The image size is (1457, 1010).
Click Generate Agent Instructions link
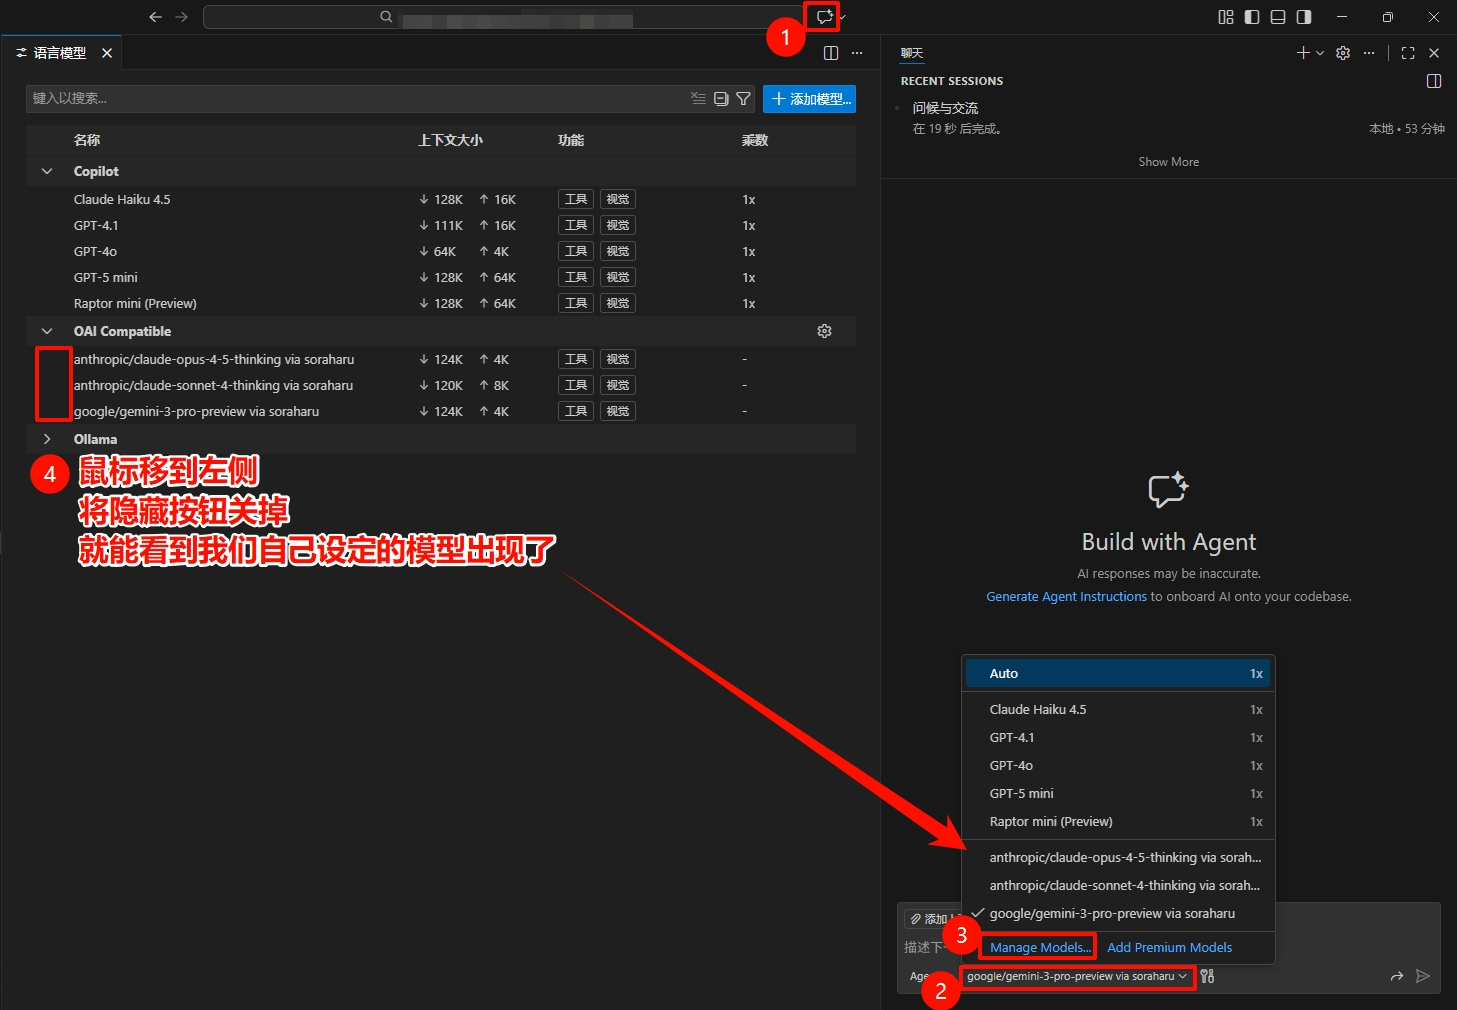tap(1066, 596)
